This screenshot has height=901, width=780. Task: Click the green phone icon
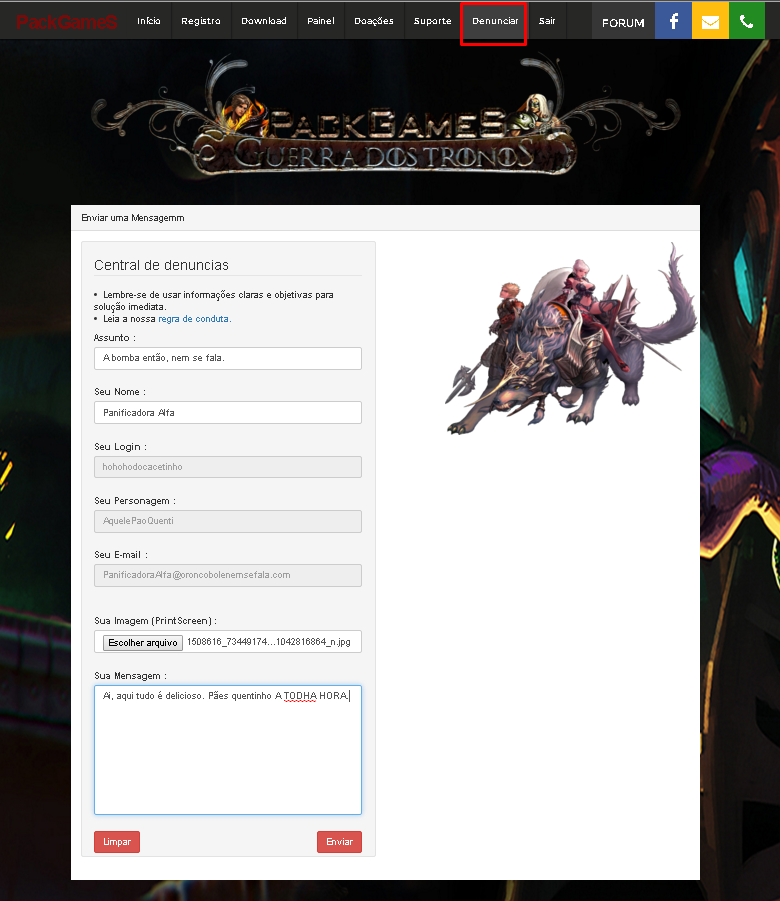pos(747,21)
